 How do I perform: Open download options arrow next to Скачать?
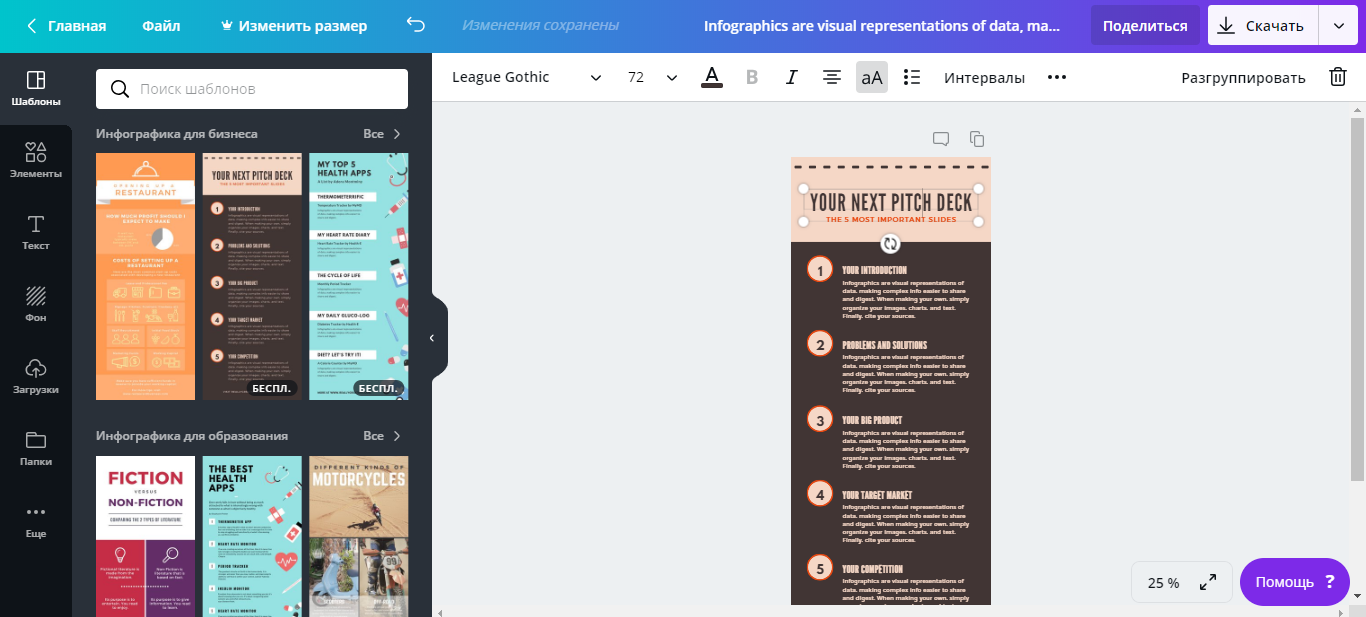click(x=1338, y=26)
